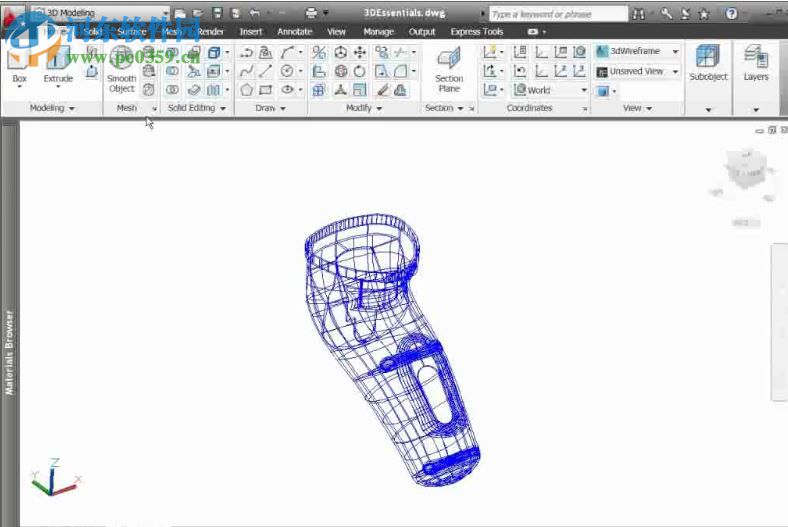Click the Extrude tool button

(58, 65)
